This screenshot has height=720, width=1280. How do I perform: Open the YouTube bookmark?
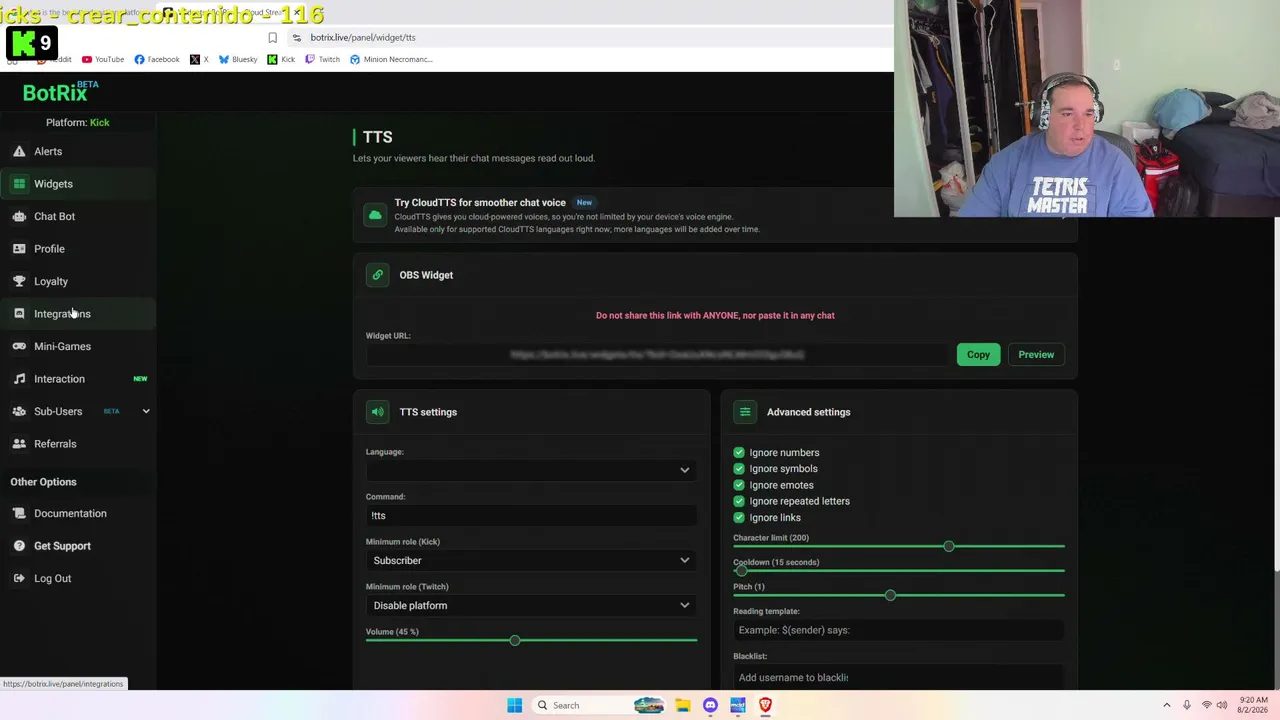point(103,59)
